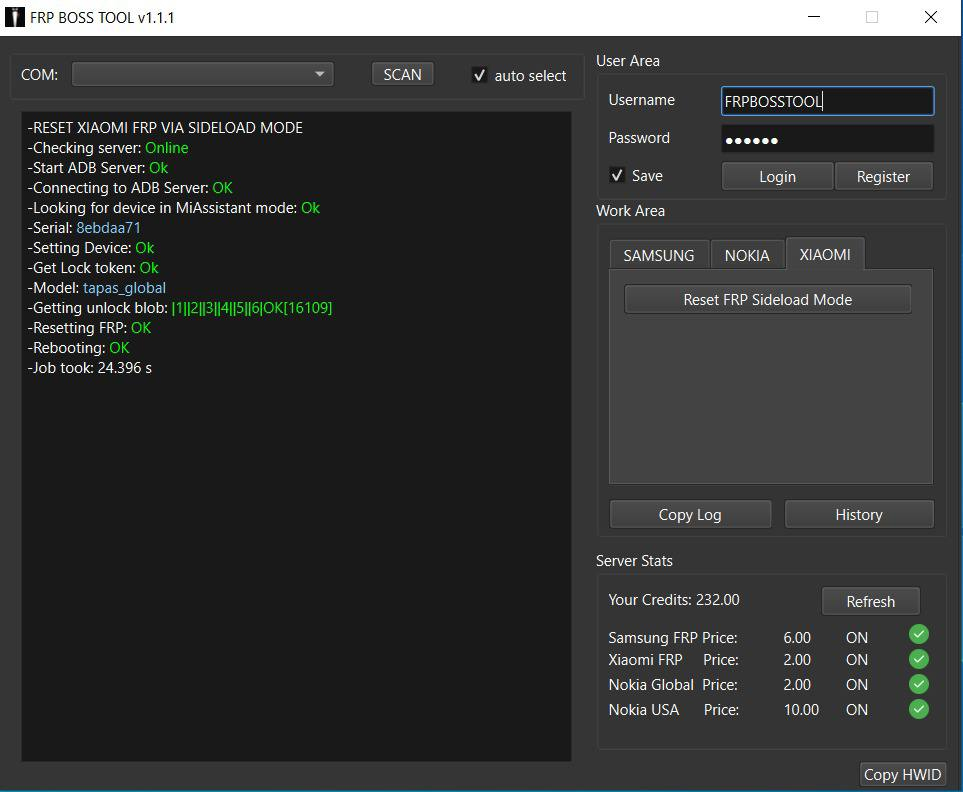
Task: Click the Nokia USA green status checkmark
Action: [918, 709]
